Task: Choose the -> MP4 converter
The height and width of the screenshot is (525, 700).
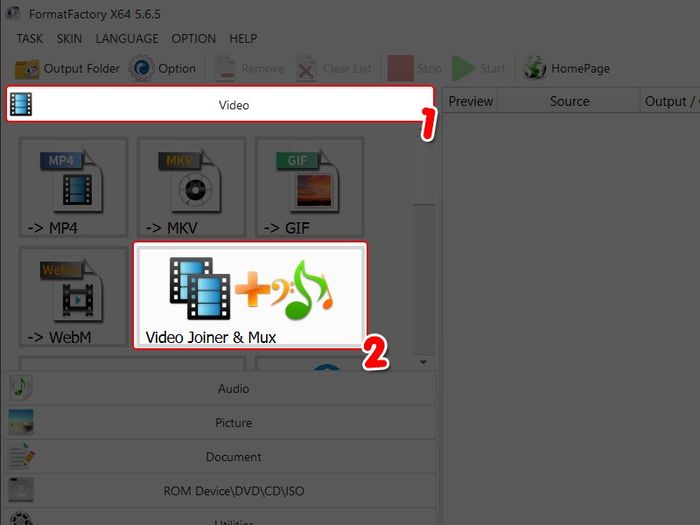Action: [74, 187]
